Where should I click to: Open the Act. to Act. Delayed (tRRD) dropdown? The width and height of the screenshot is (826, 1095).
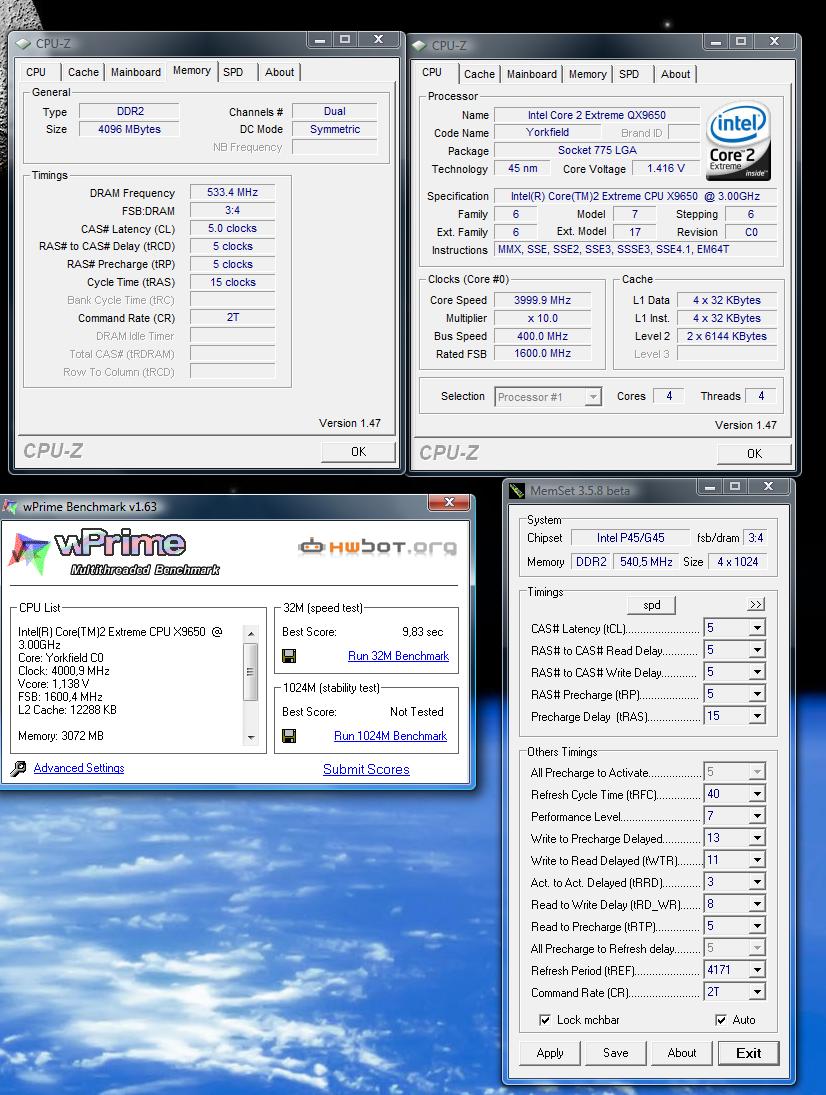(x=757, y=882)
